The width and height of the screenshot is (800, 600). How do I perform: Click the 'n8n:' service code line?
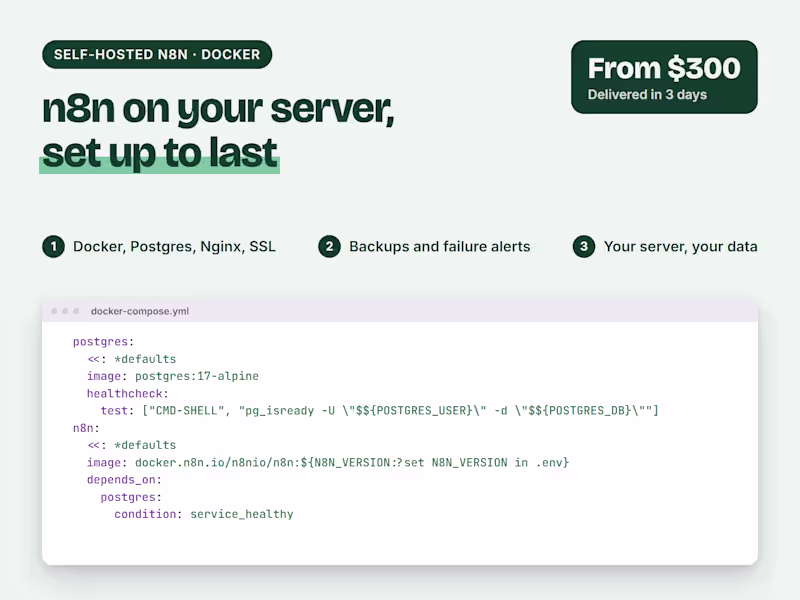[86, 428]
